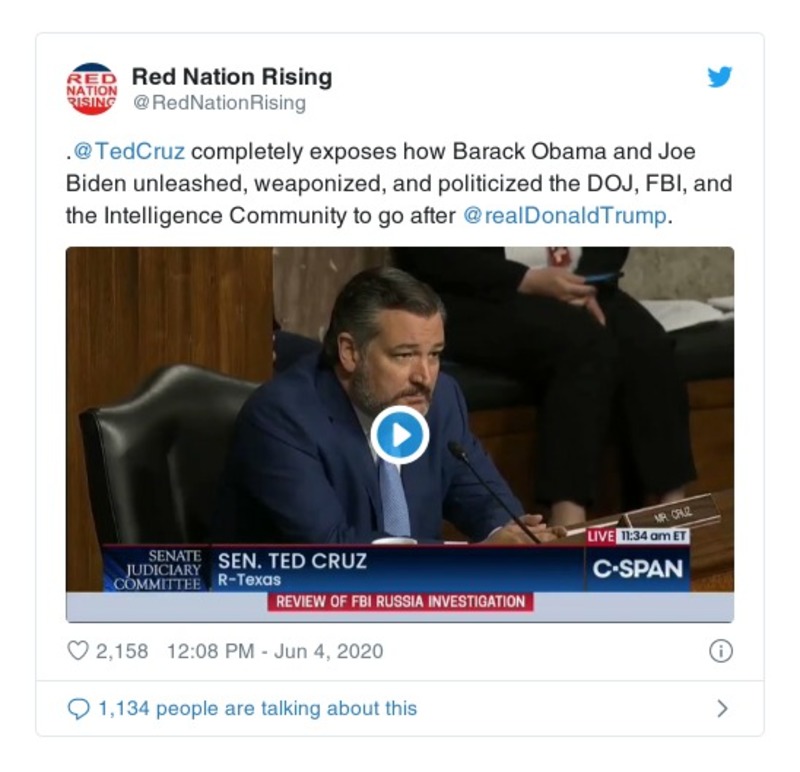The width and height of the screenshot is (800, 772).
Task: Click the @RedNationRising handle
Action: tap(219, 103)
